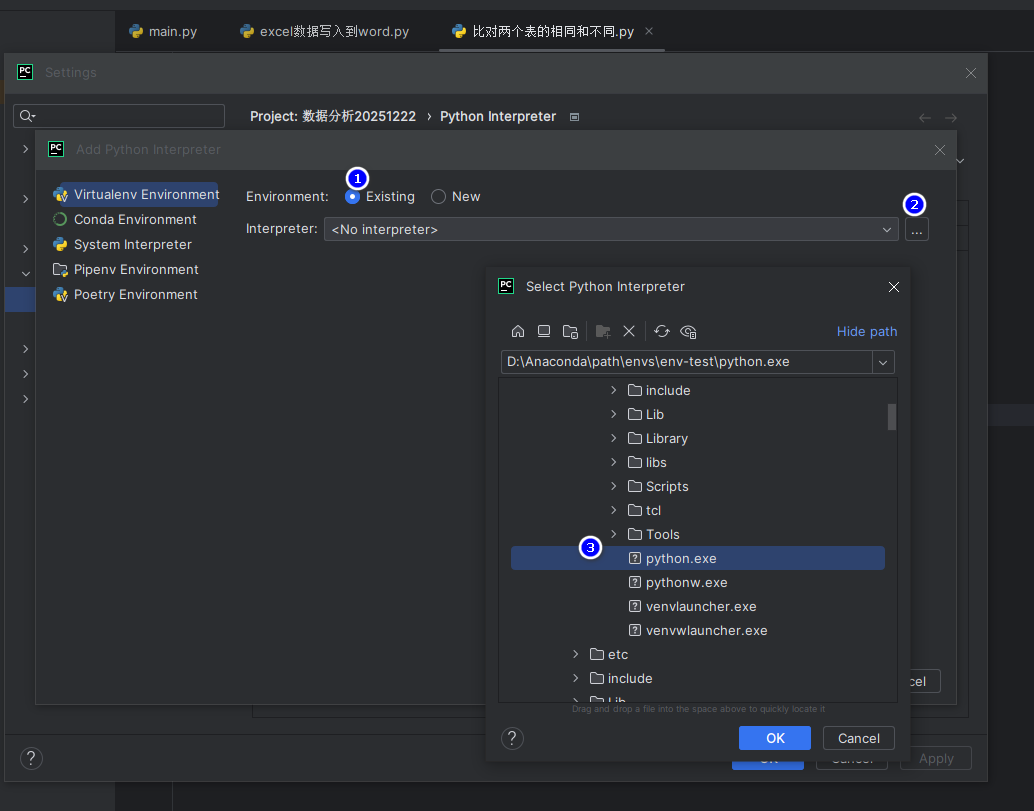Screen dimensions: 1034x811
Task: Select System Interpreter option
Action: pos(123,245)
